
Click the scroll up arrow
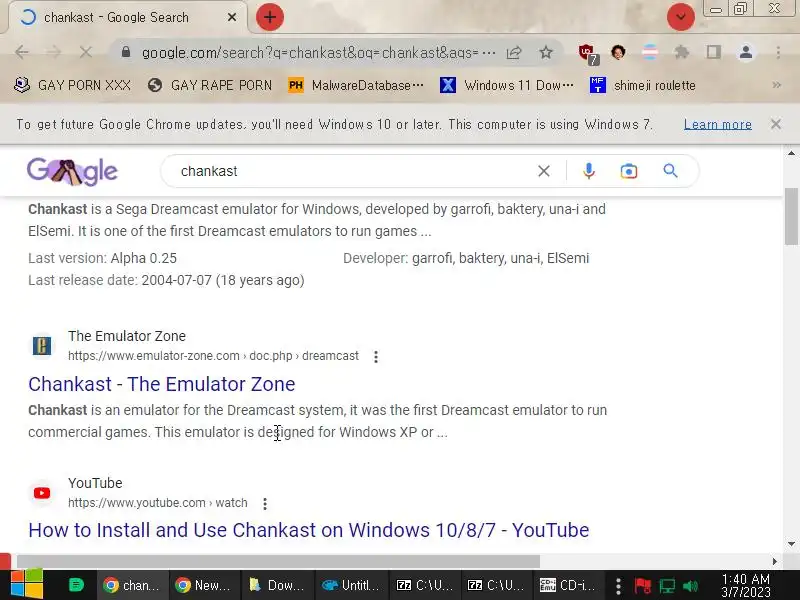[x=791, y=153]
